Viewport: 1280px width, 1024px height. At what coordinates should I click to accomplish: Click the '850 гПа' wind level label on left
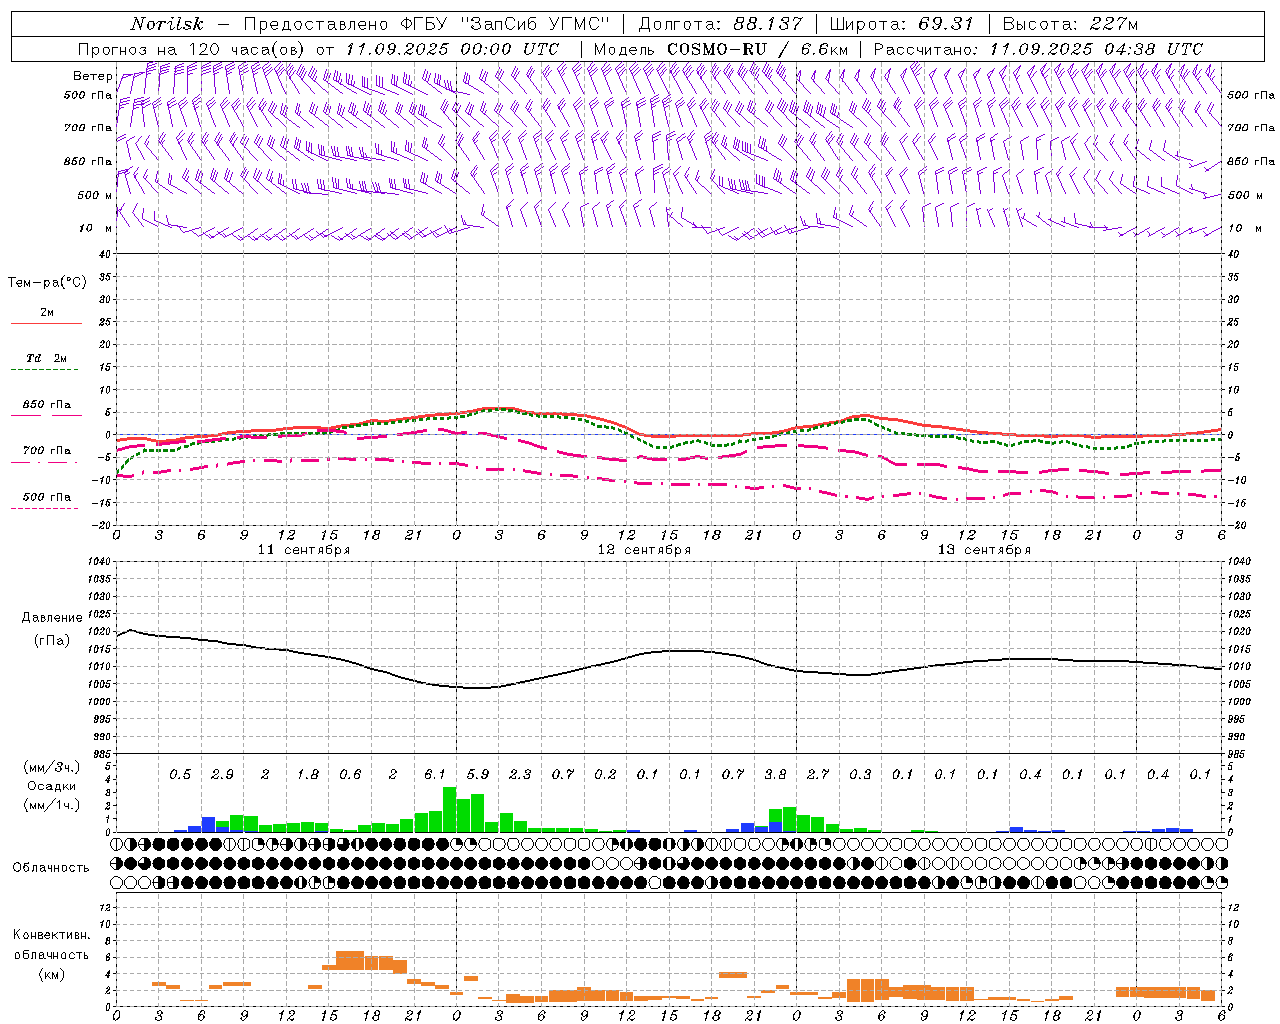pos(88,161)
